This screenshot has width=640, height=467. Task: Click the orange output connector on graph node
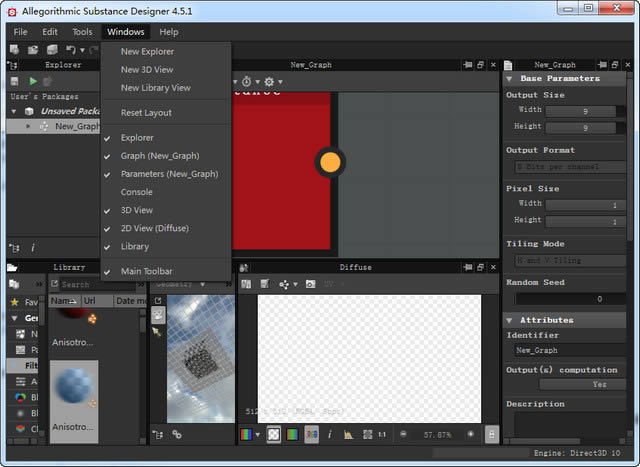coord(330,162)
